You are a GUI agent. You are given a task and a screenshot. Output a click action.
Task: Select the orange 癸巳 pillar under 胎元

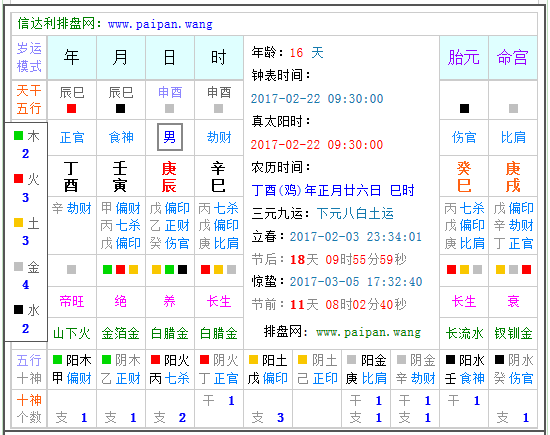464,176
